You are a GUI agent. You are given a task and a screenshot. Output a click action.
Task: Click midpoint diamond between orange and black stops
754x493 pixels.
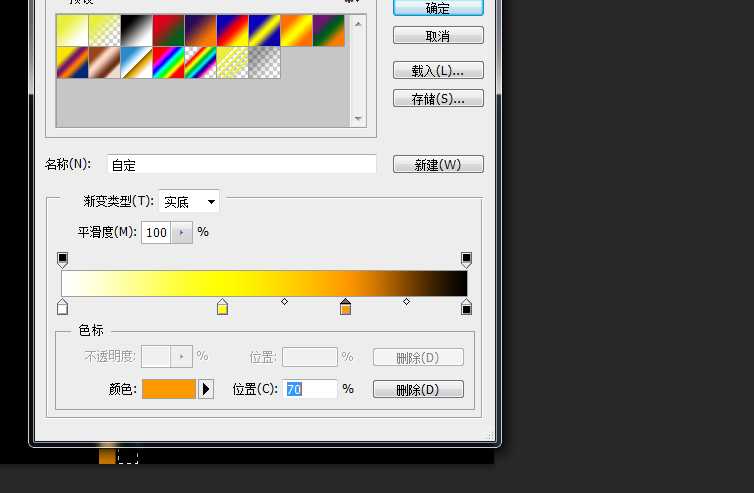coord(406,302)
